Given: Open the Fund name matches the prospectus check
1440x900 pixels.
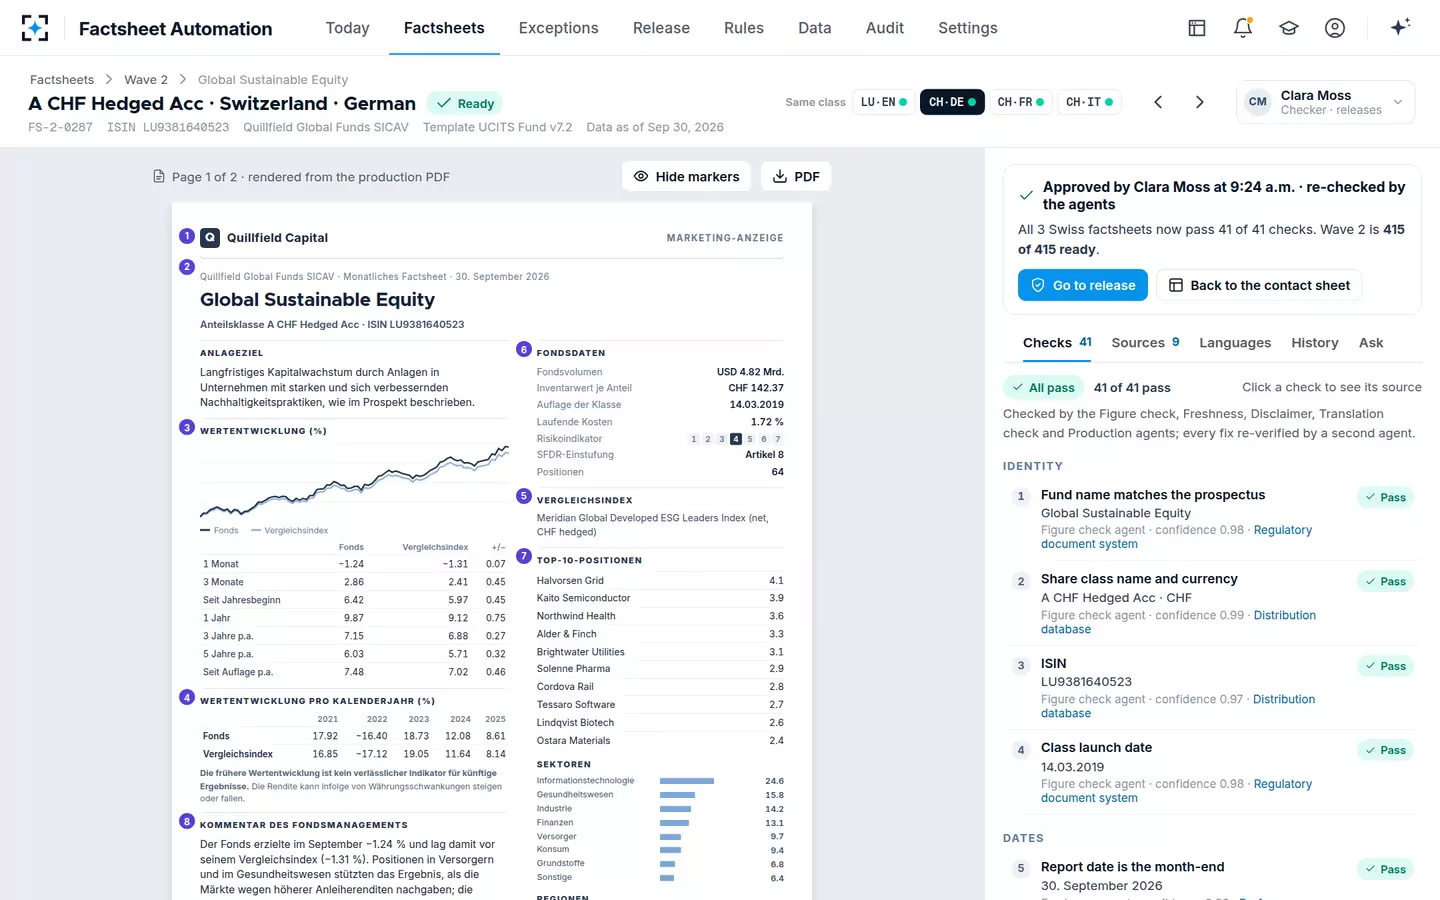Looking at the screenshot, I should pos(1212,519).
